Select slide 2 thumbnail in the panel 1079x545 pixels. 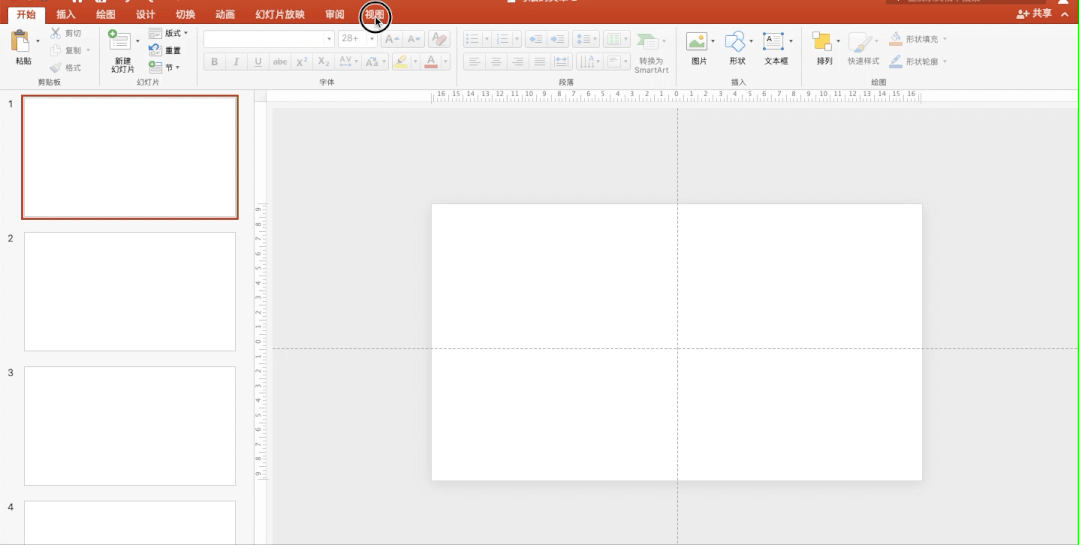130,291
